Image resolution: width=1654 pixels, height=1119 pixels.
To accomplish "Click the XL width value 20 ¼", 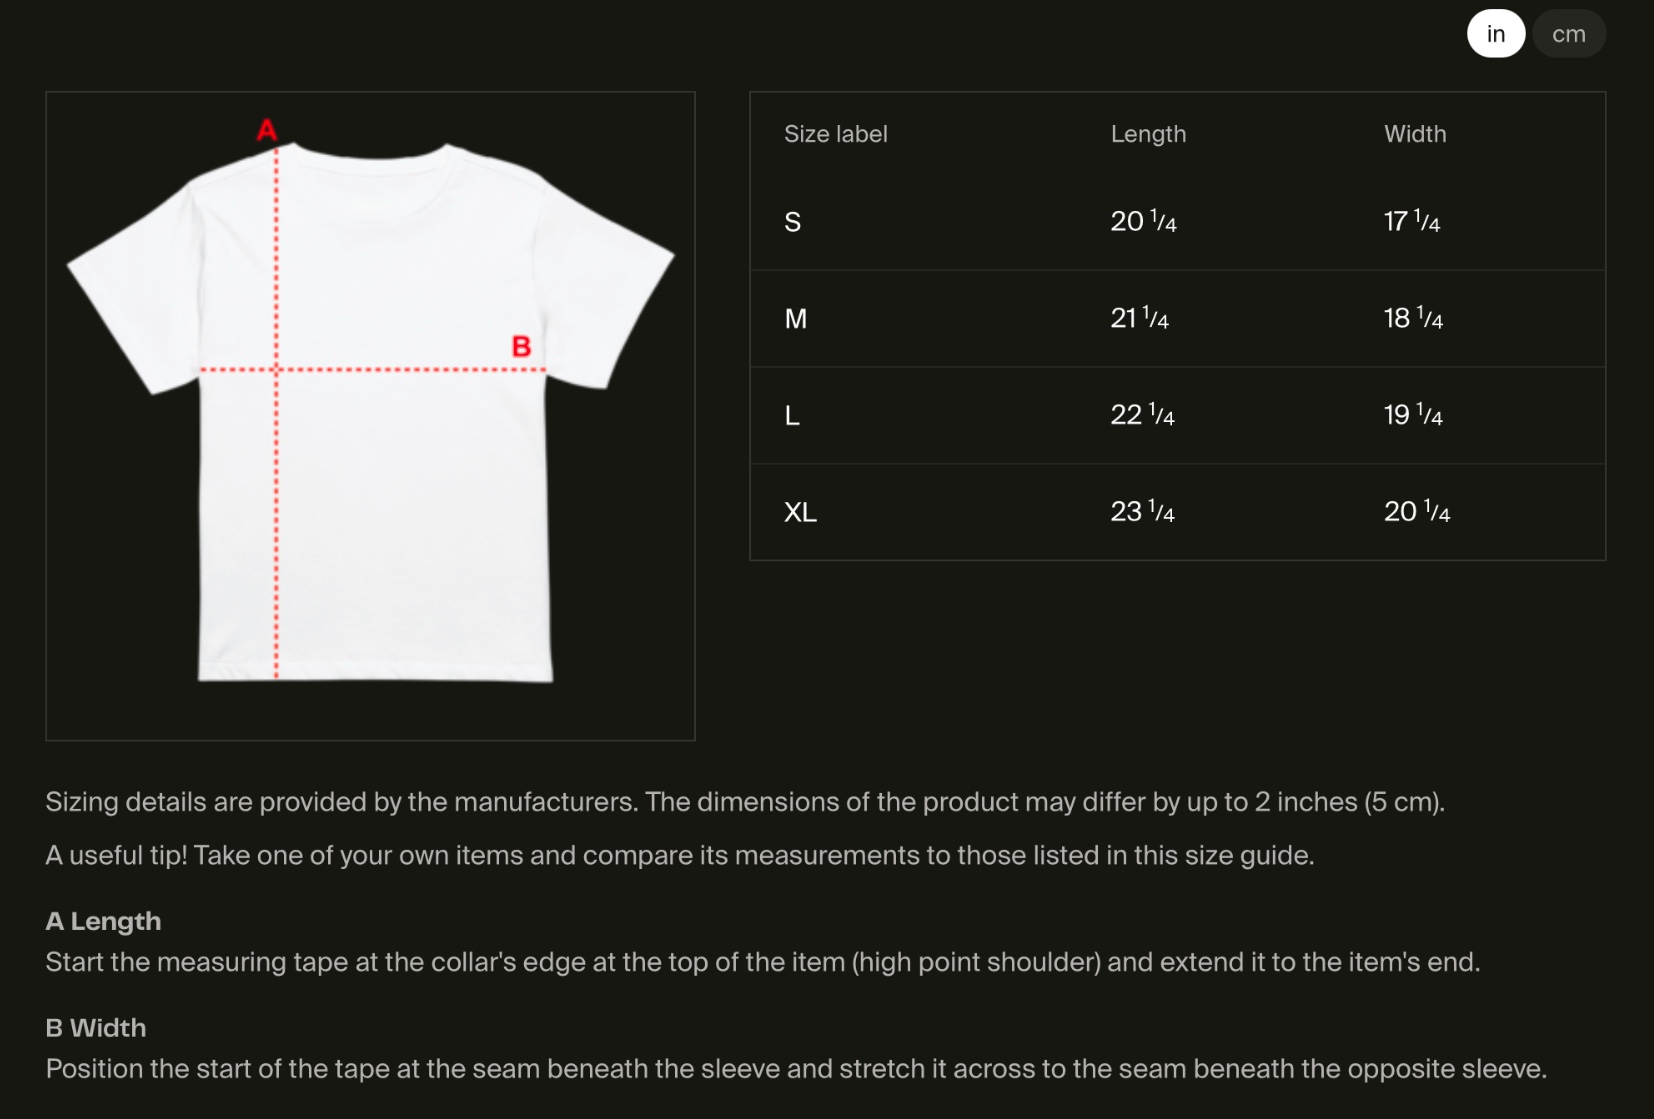I will 1416,512.
